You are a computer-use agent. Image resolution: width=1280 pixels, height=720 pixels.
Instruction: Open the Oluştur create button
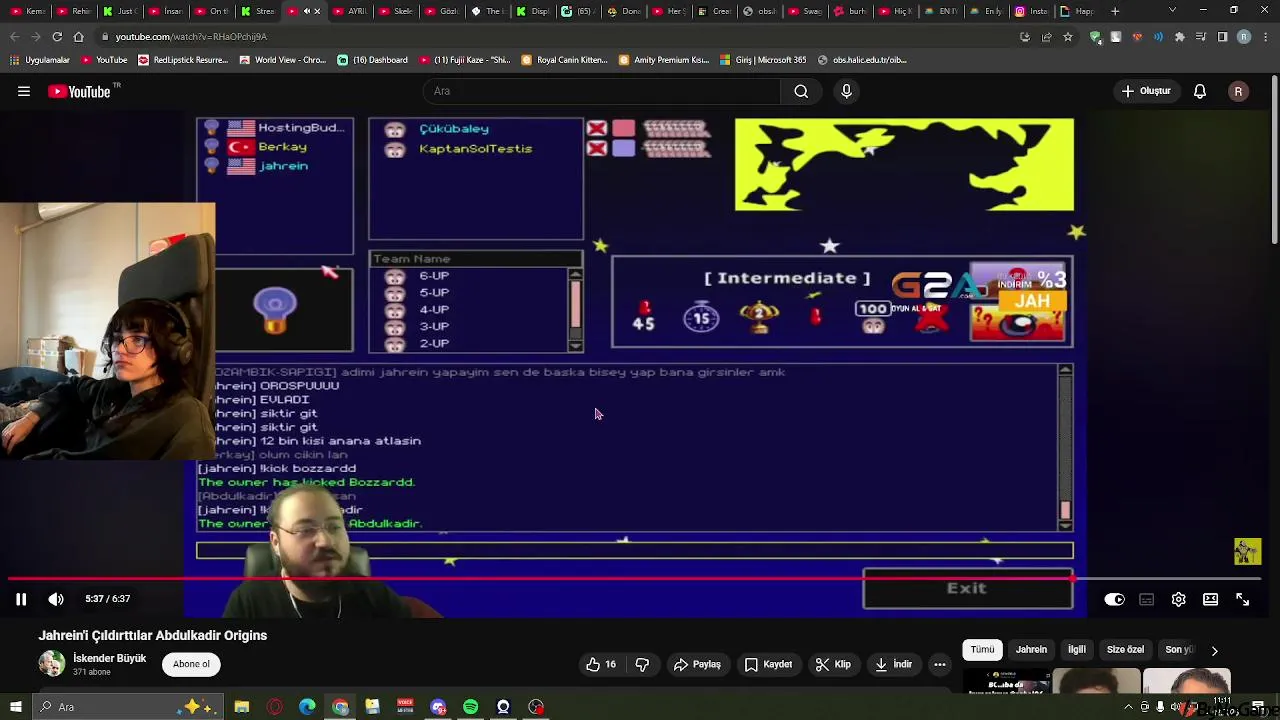point(1146,91)
